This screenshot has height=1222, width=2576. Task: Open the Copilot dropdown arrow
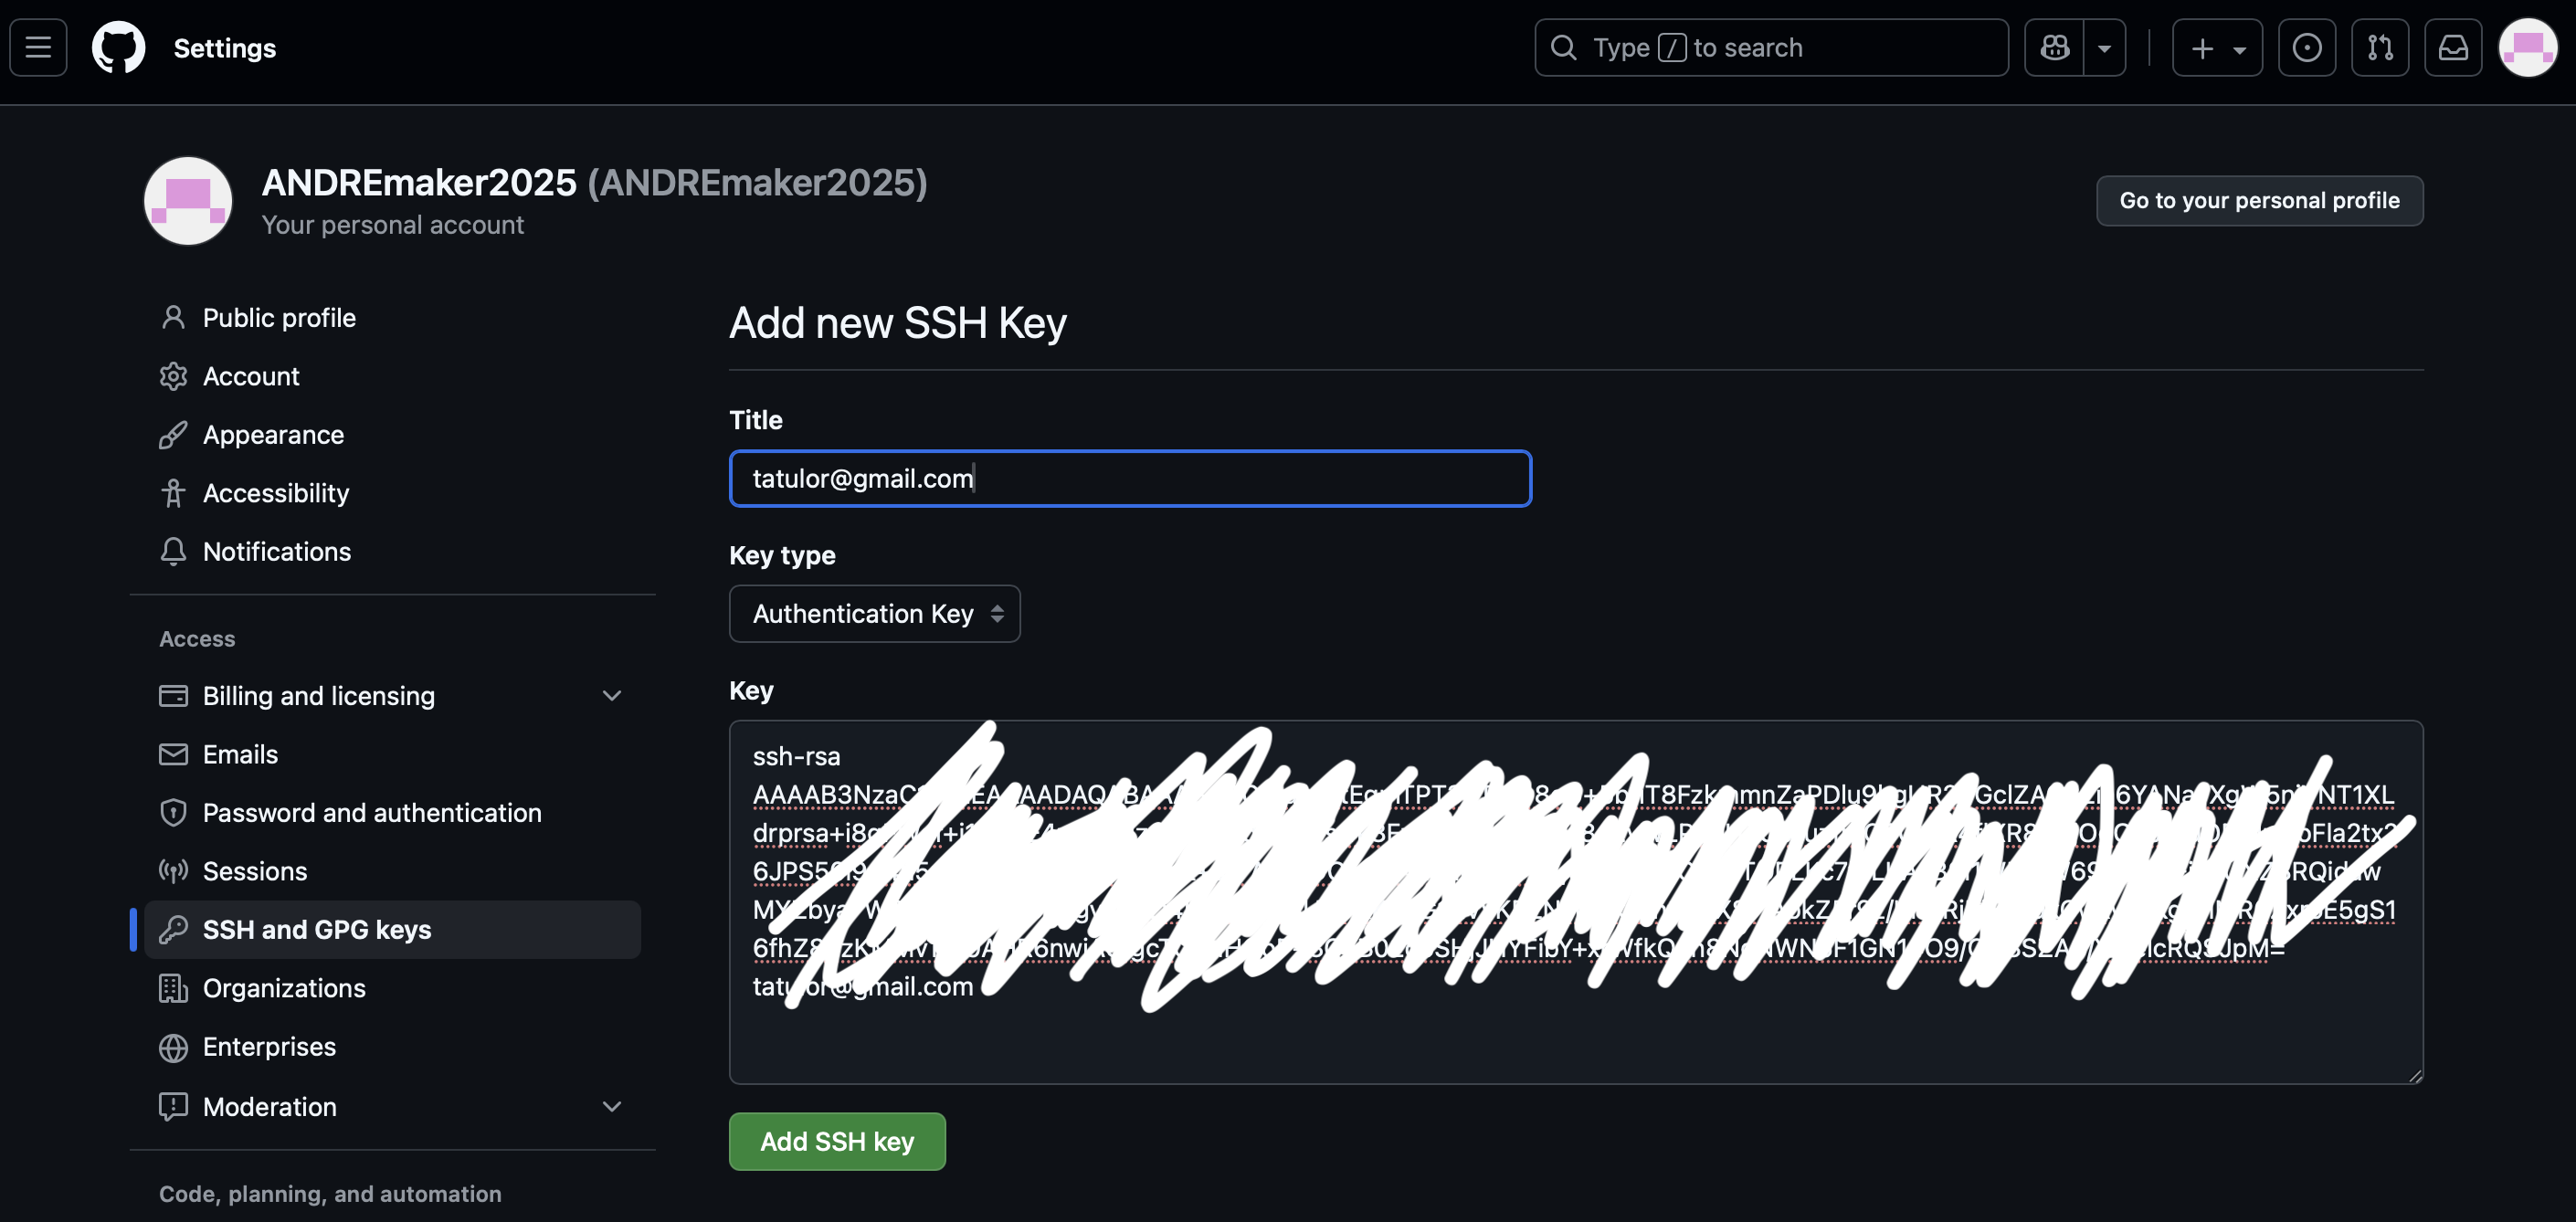pos(2104,47)
